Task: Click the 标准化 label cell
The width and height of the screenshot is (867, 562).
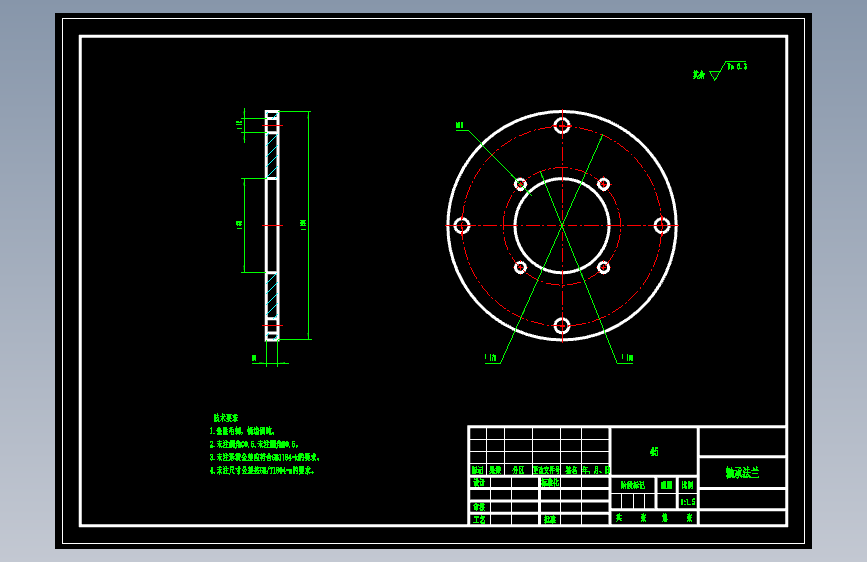Action: [x=550, y=482]
